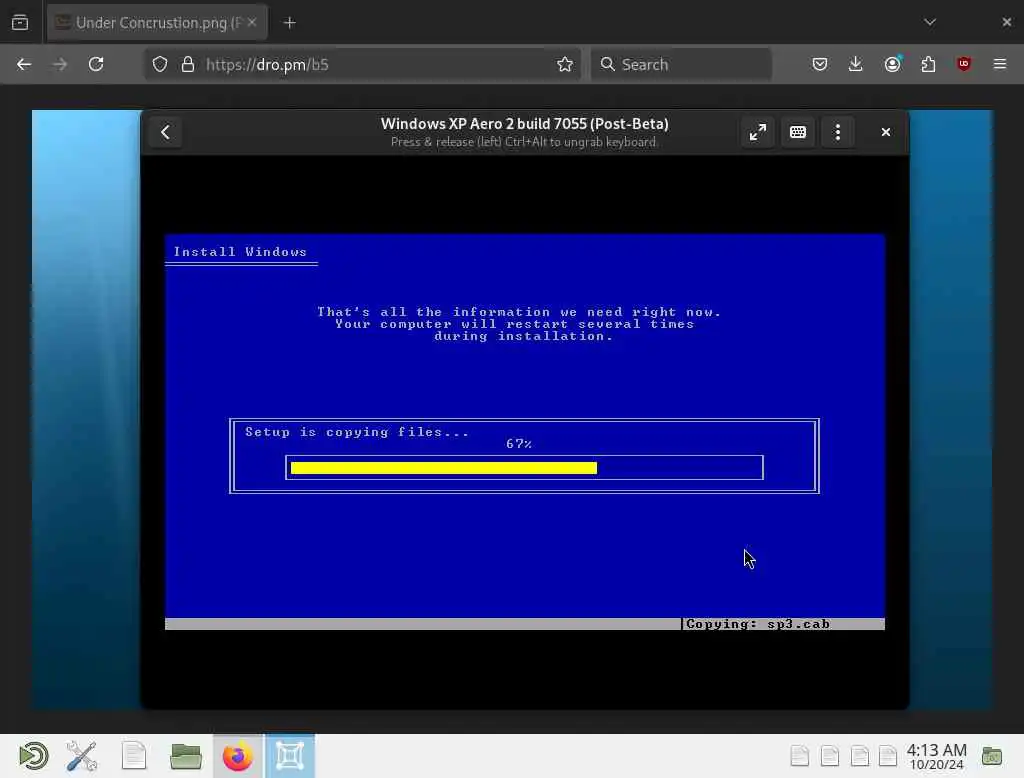
Task: Open the extensions menu
Action: coord(928,64)
